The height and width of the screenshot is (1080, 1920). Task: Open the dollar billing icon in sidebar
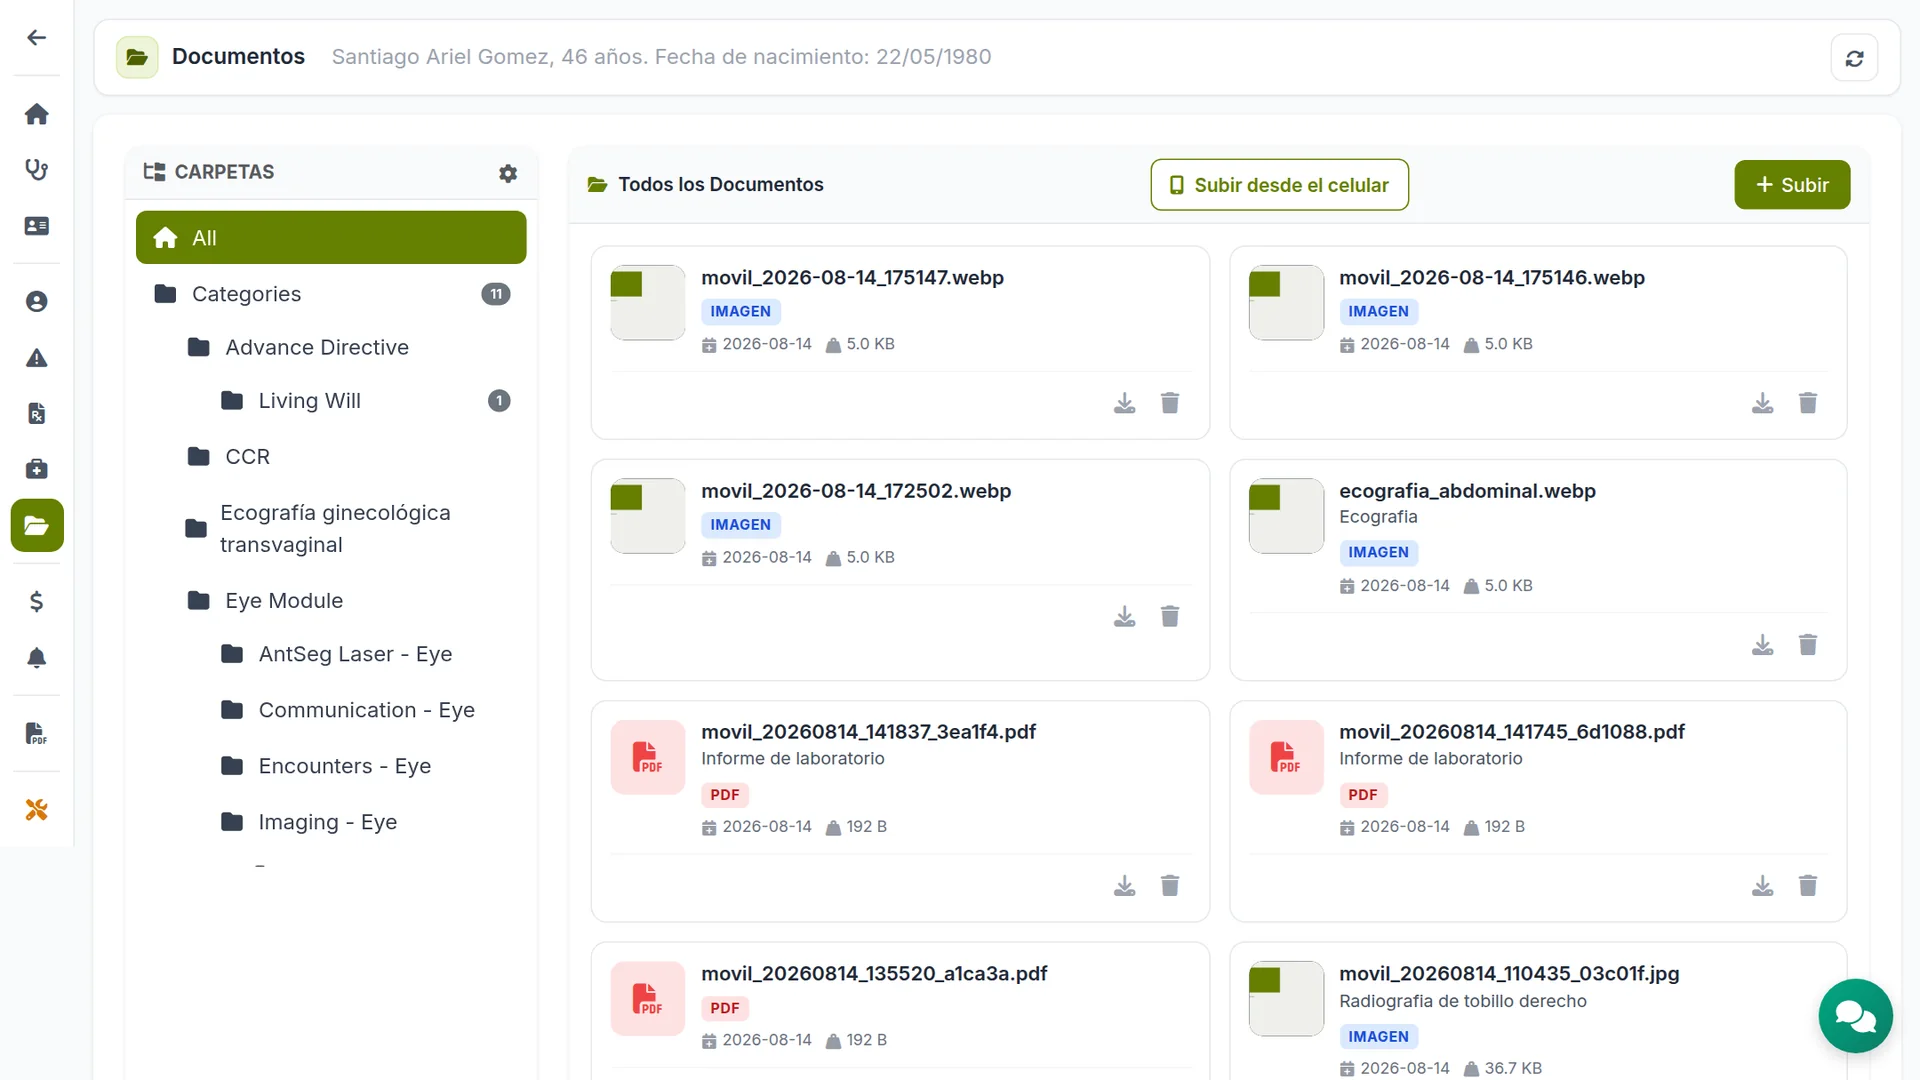[x=37, y=602]
